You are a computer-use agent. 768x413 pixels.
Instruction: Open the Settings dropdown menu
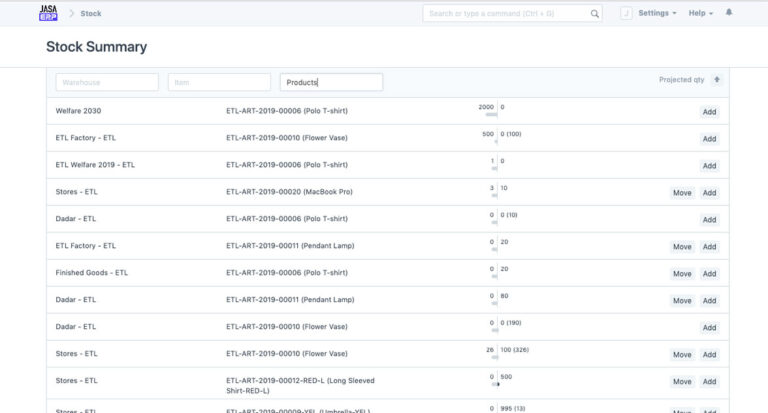pos(657,13)
